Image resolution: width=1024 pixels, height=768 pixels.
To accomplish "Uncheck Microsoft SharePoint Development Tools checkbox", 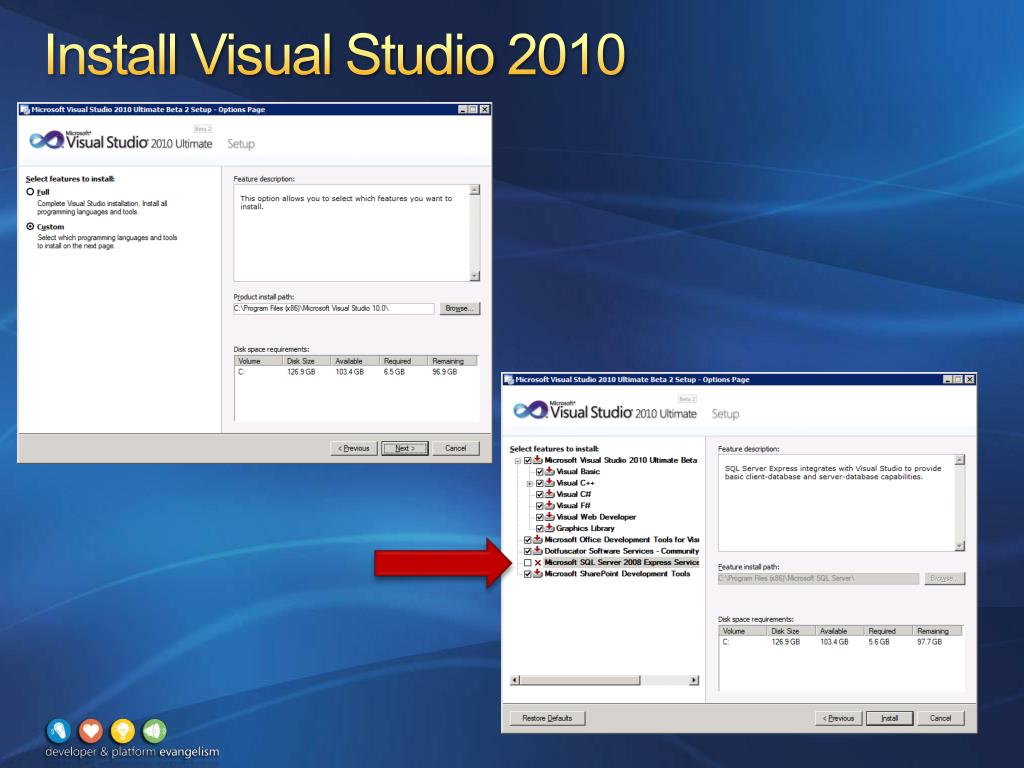I will point(528,574).
